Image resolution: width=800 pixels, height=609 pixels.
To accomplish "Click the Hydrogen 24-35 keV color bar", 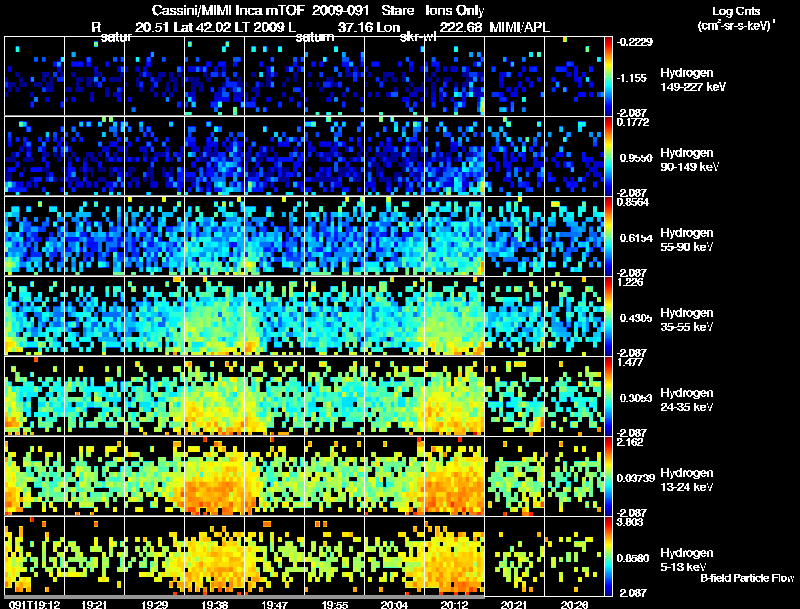I will click(x=608, y=397).
